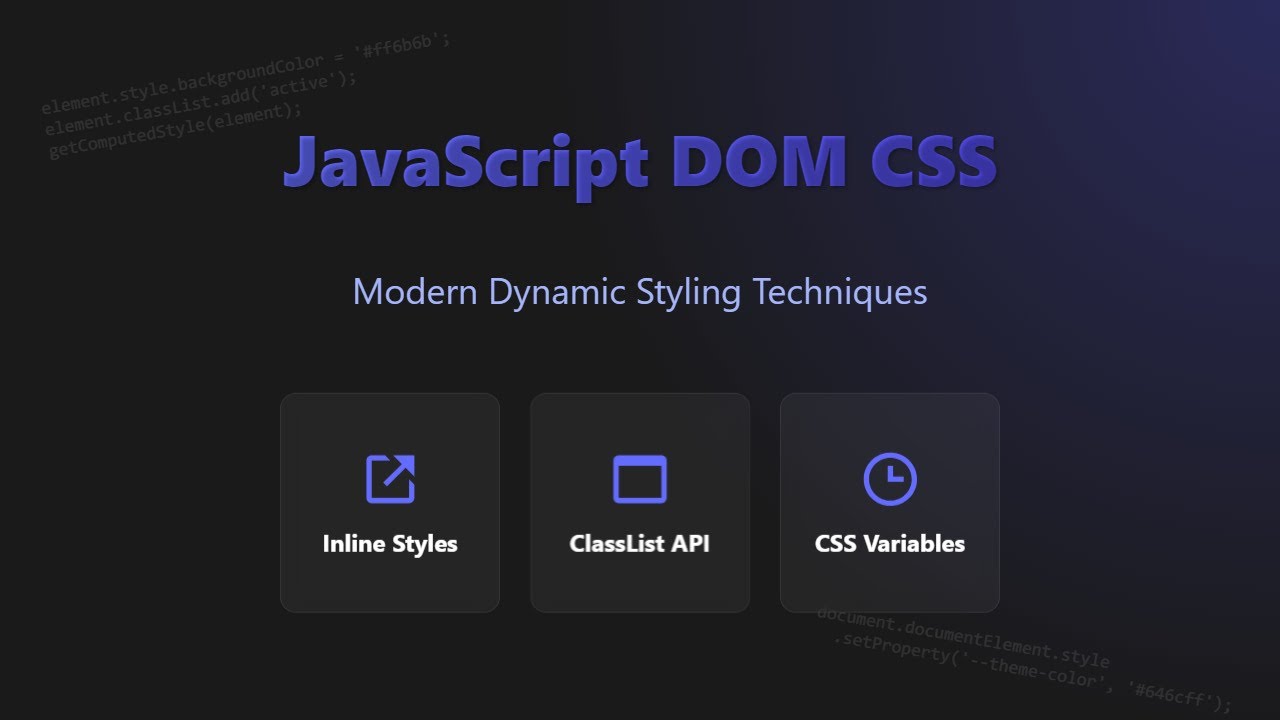Click the getComputedStyle(element); code line

click(176, 131)
